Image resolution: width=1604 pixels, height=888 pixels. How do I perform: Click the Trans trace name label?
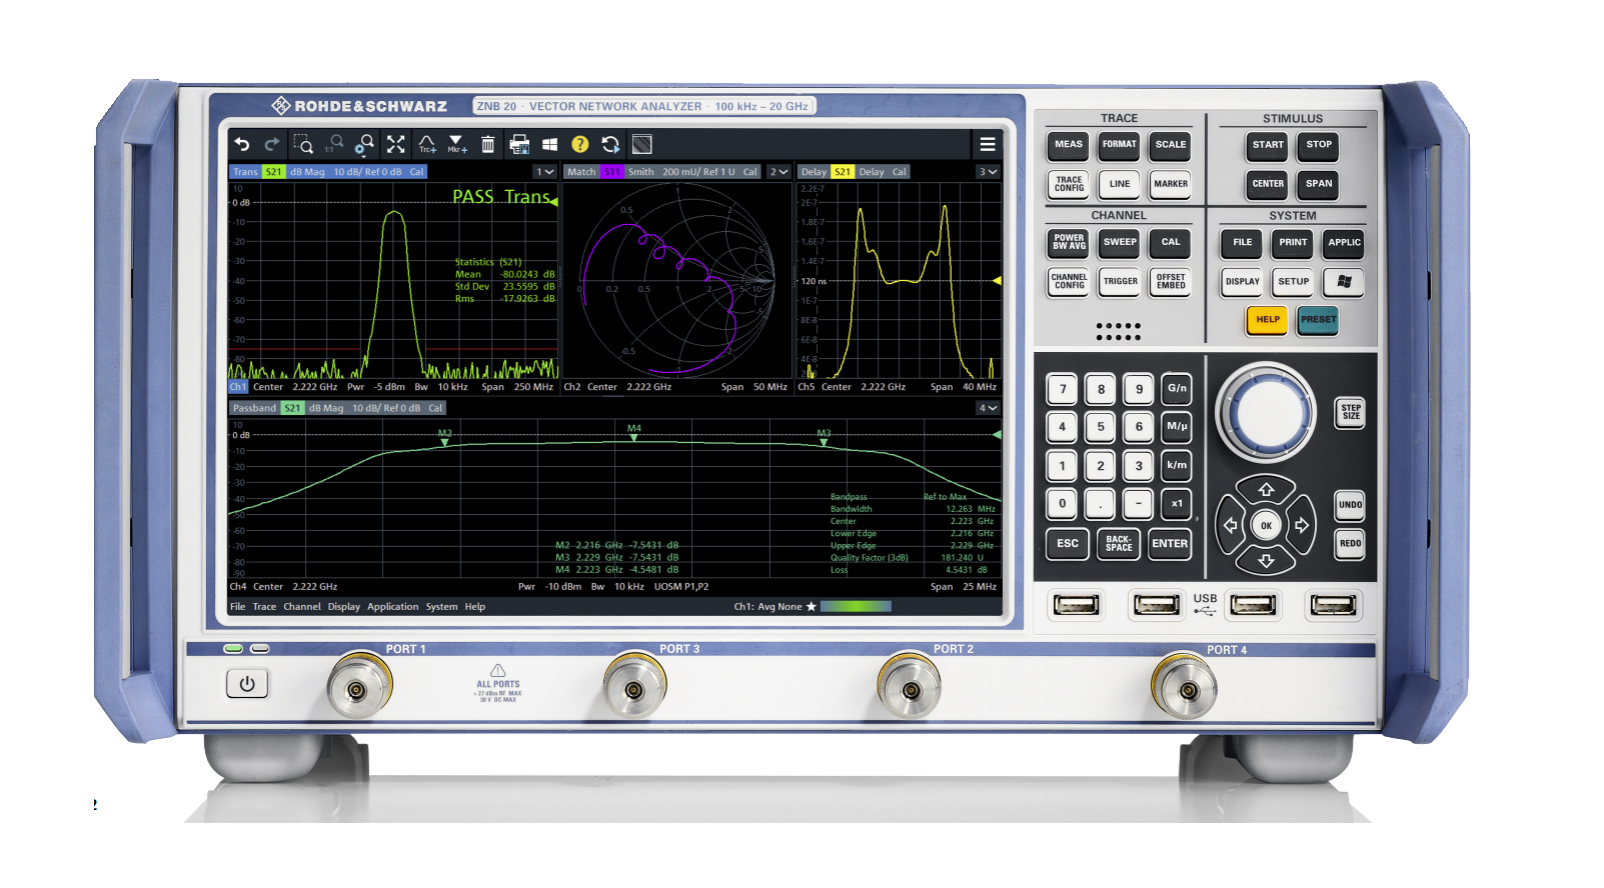245,172
